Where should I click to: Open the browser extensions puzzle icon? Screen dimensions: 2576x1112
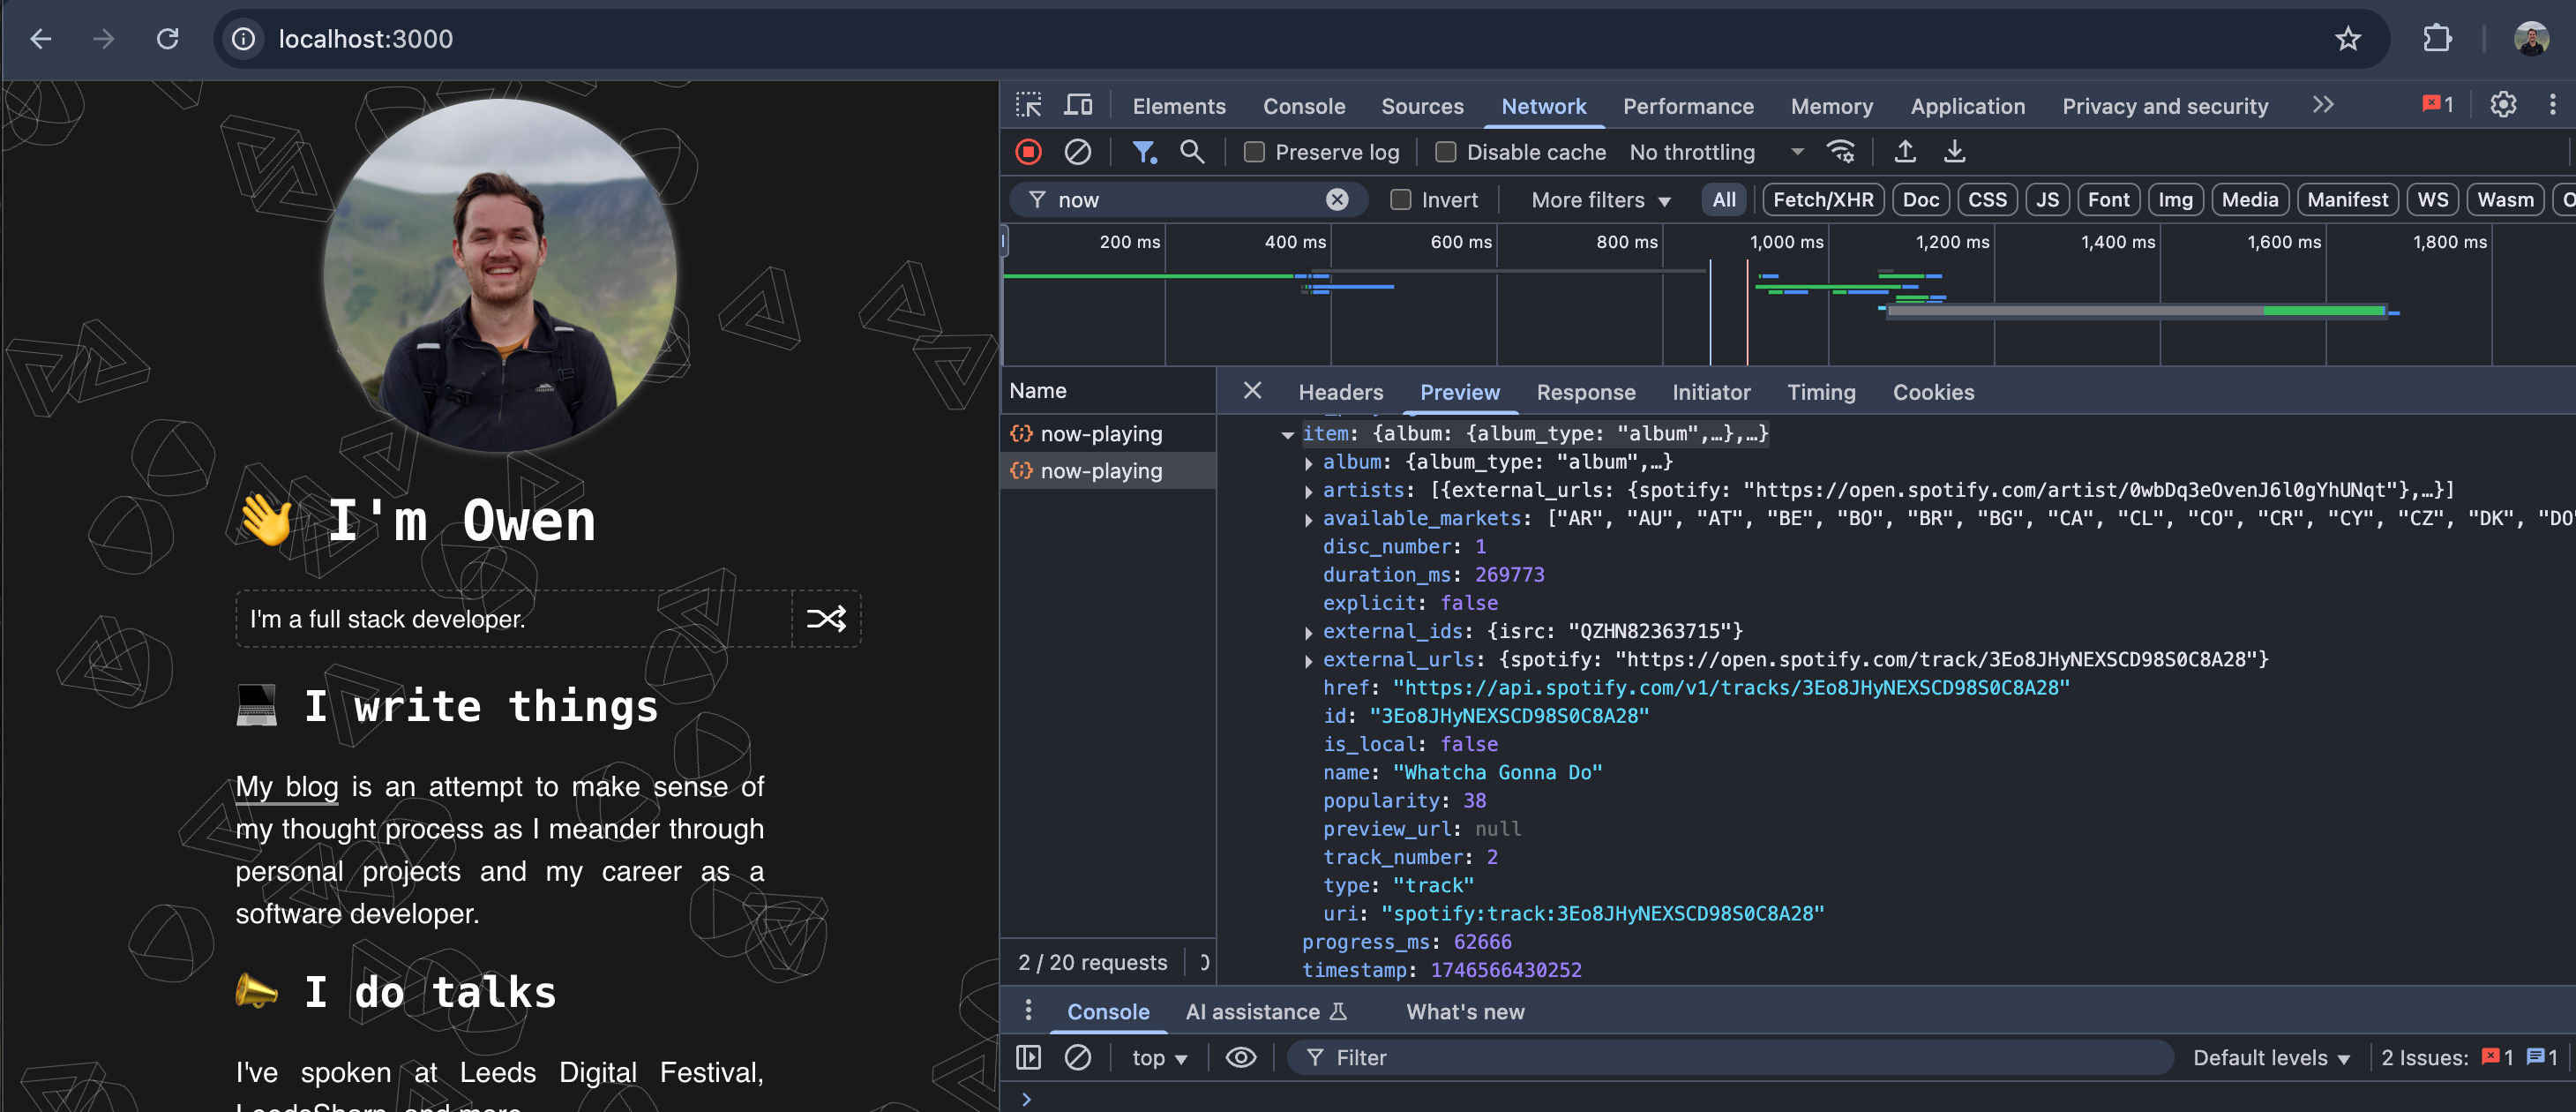tap(2437, 39)
